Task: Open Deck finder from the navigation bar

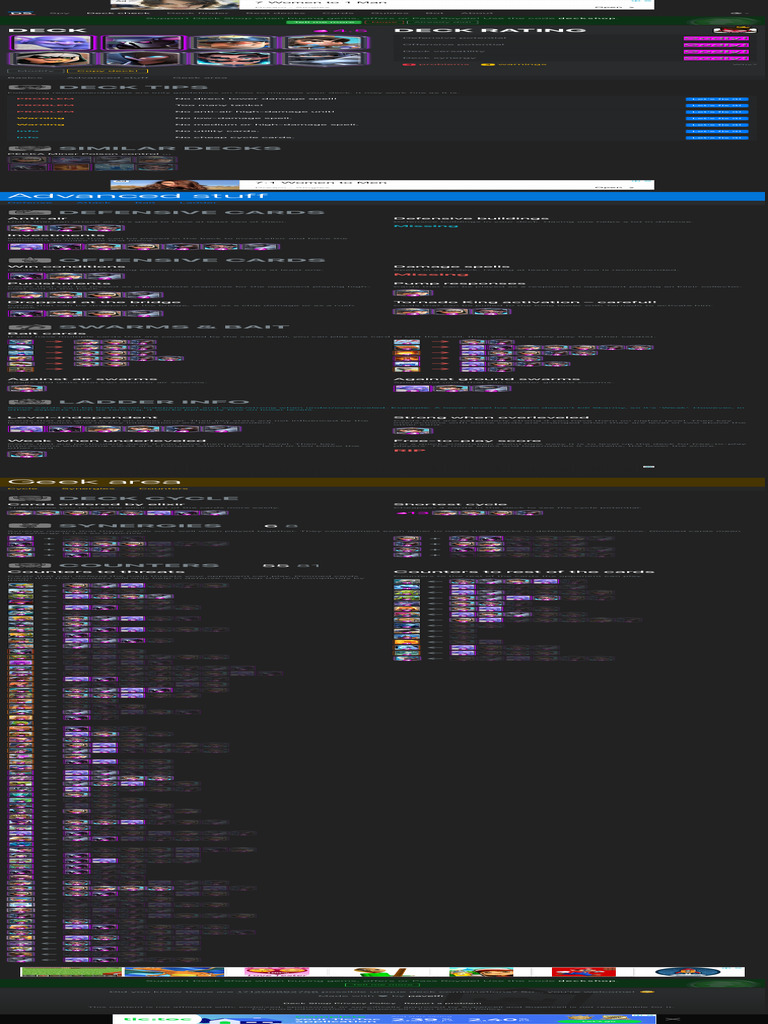Action: (x=197, y=13)
